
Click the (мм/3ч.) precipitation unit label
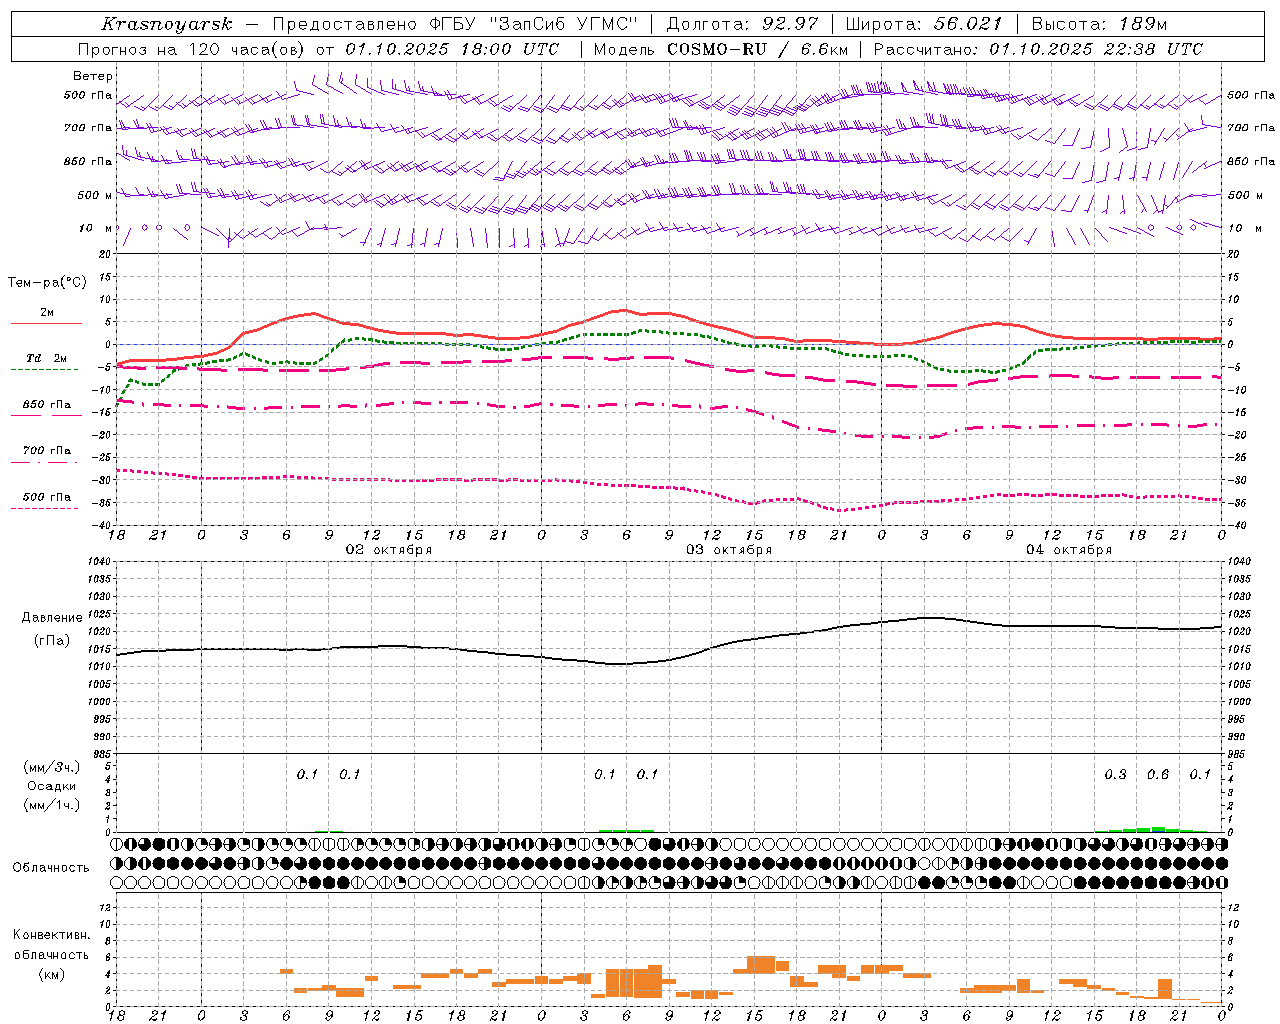52,767
